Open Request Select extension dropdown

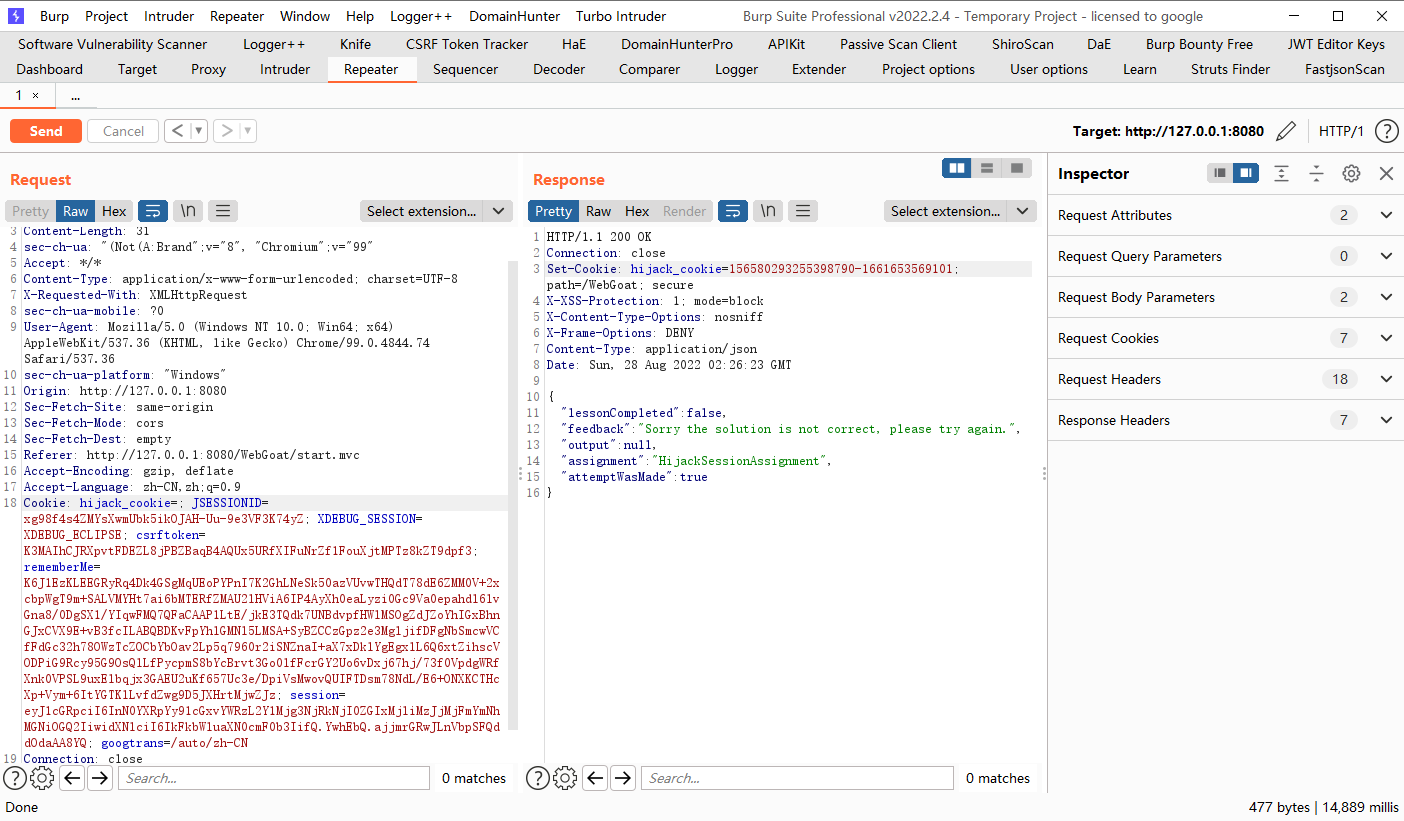(436, 211)
